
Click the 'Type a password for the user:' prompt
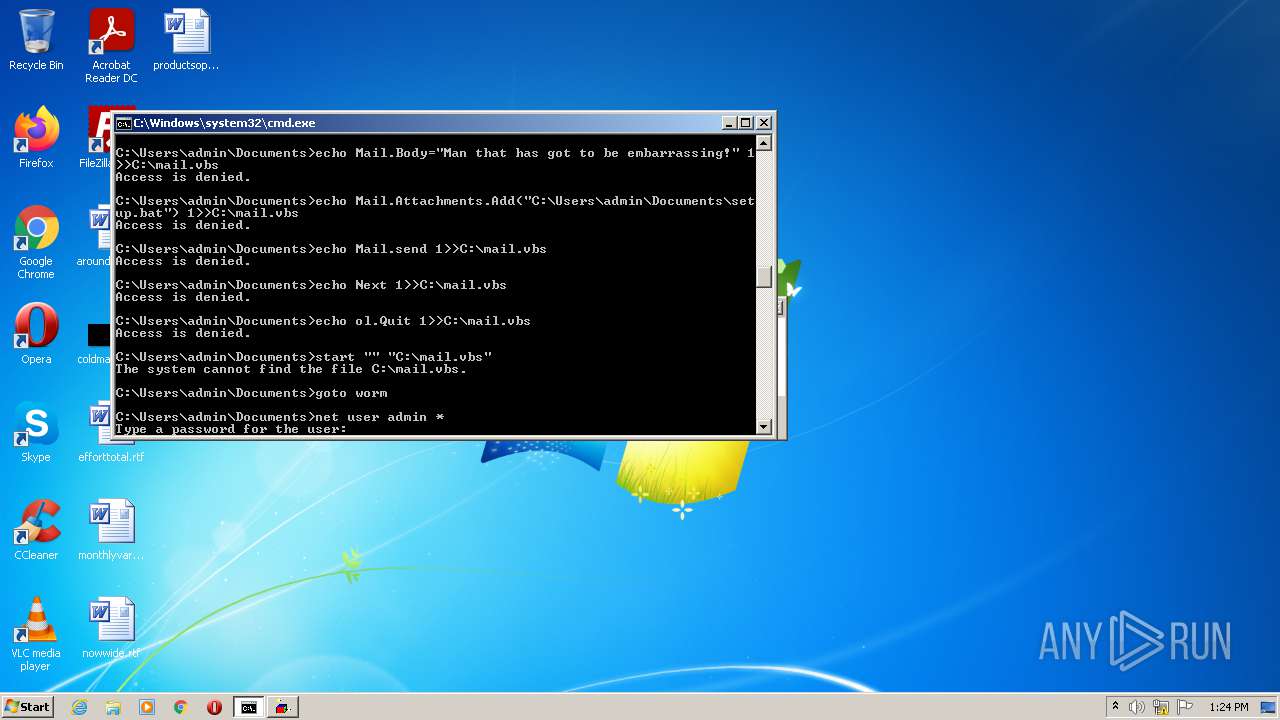pos(231,429)
